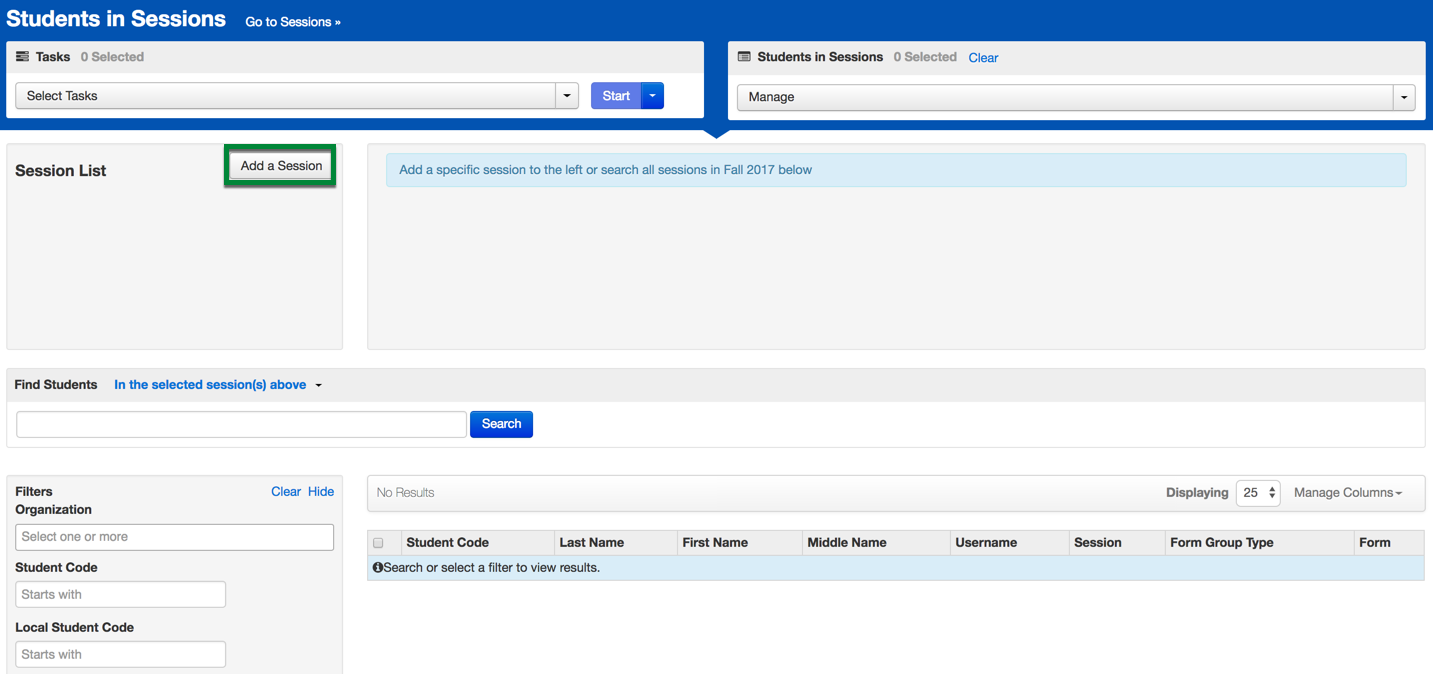This screenshot has width=1433, height=674.
Task: Expand the Start button dropdown arrow
Action: (653, 96)
